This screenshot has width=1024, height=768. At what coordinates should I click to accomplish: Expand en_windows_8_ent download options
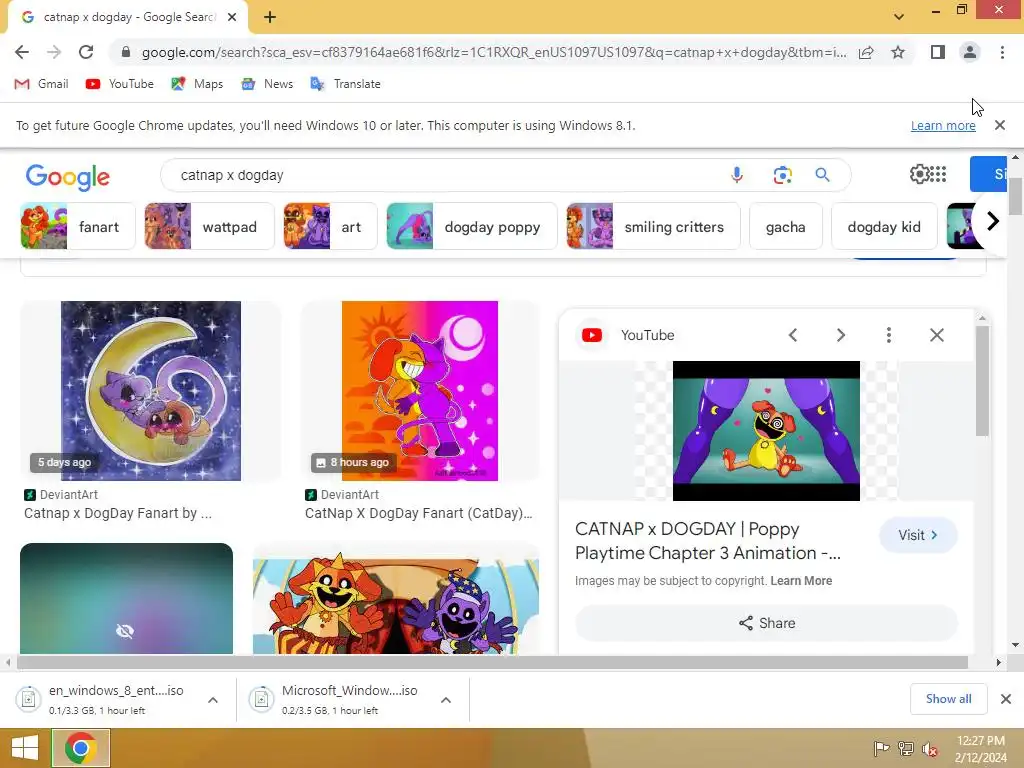pos(213,699)
